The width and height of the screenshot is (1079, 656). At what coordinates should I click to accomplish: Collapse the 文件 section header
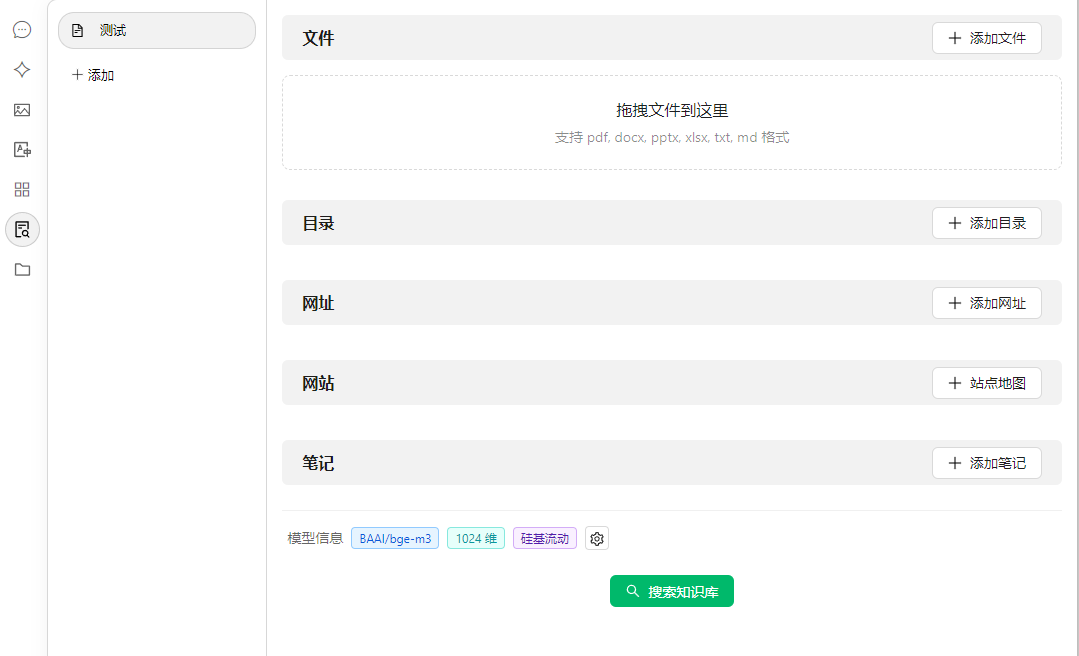coord(316,38)
